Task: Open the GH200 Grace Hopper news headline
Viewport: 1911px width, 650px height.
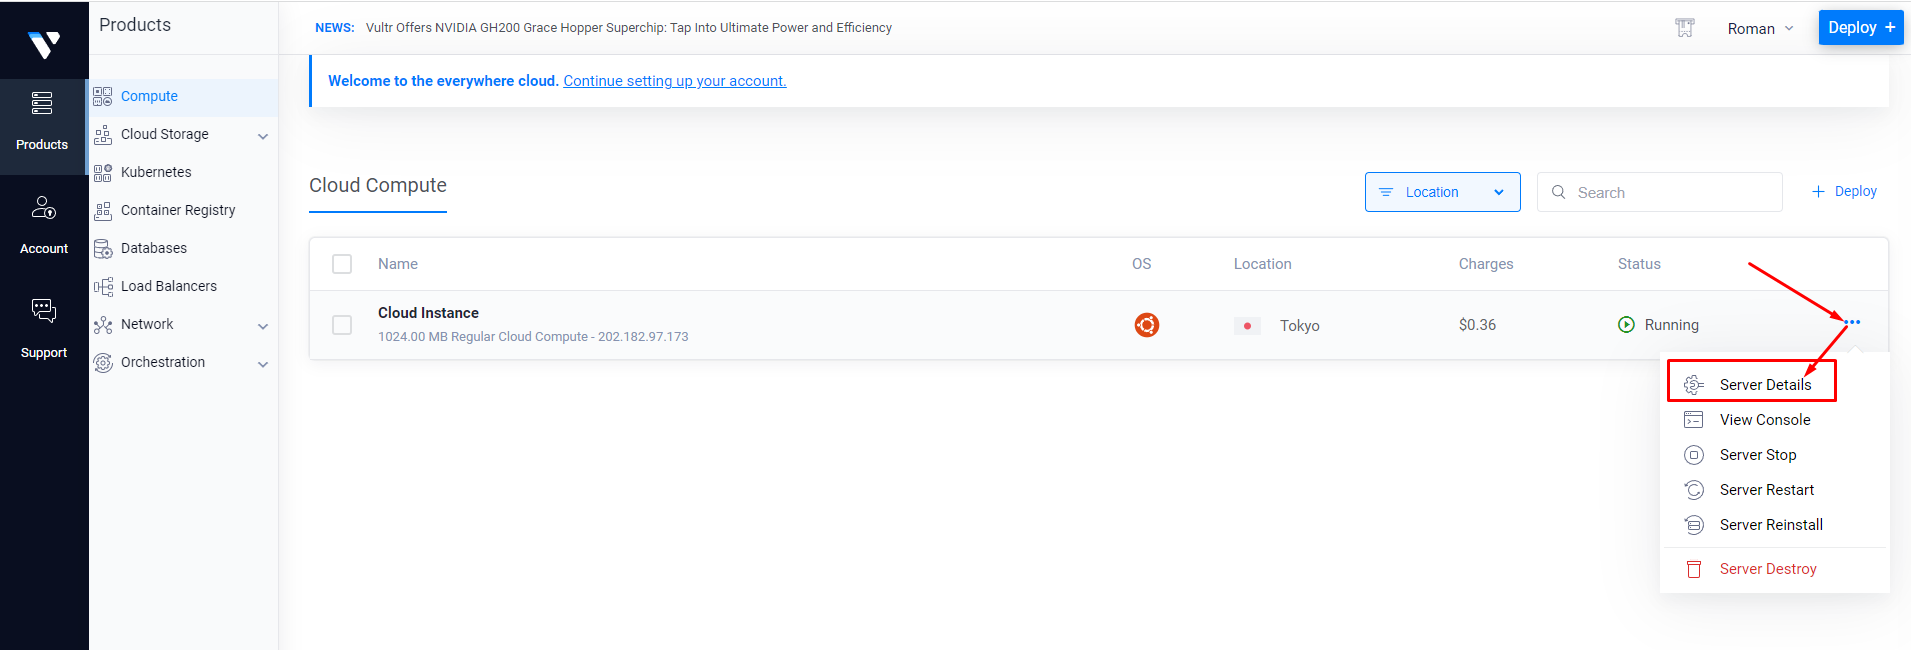Action: click(629, 28)
